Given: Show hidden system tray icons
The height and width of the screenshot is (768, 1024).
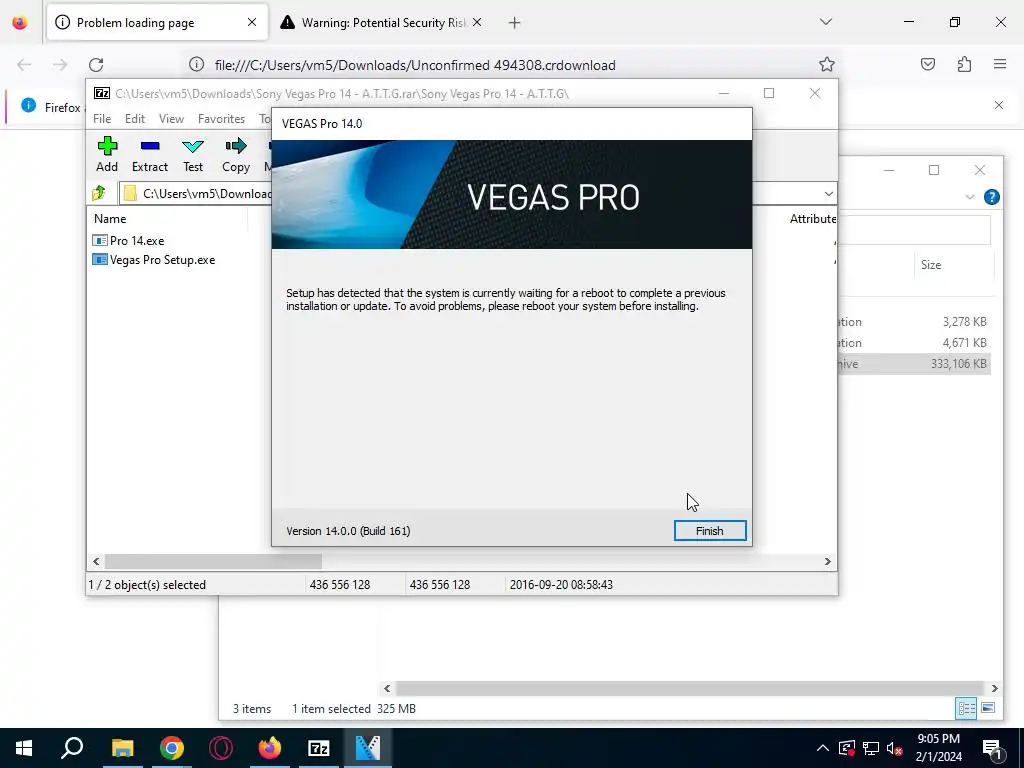Looking at the screenshot, I should (x=823, y=748).
